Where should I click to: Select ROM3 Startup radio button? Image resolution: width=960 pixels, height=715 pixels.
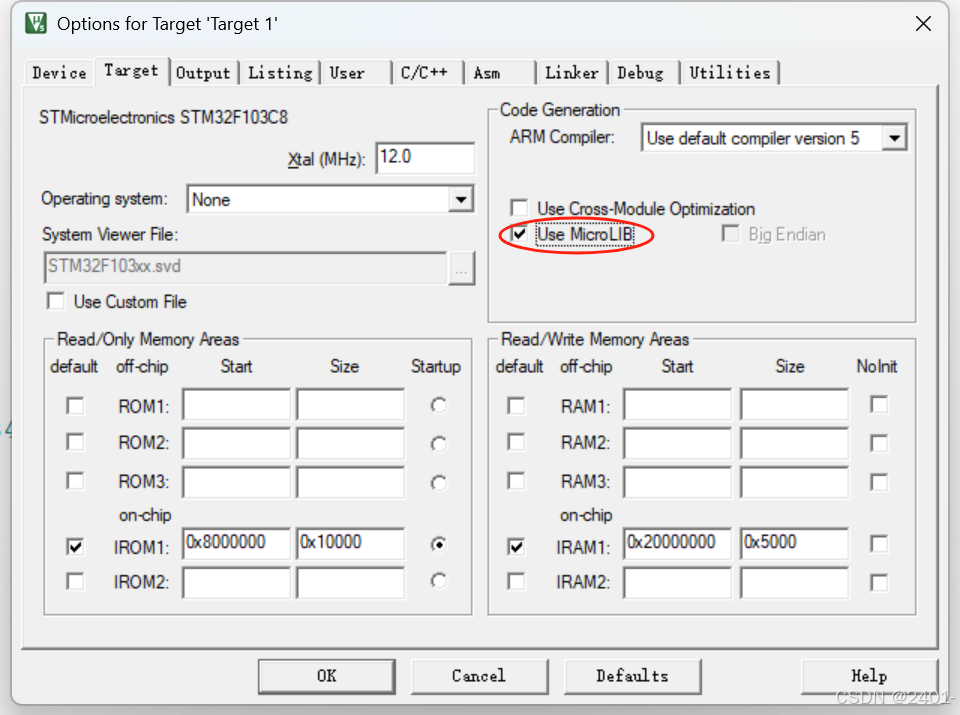point(438,482)
